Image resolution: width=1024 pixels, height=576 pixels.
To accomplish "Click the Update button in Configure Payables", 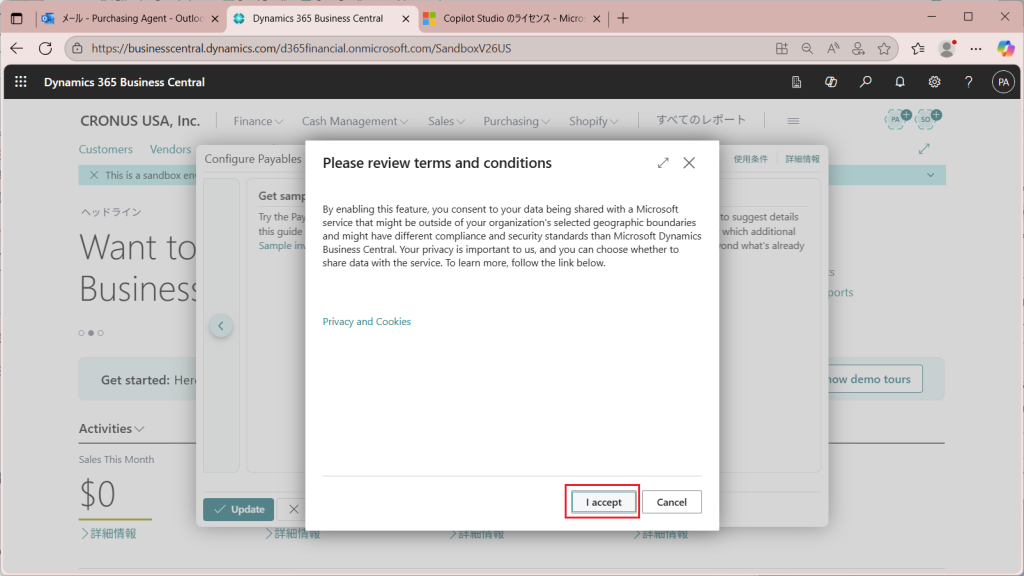I will tap(238, 509).
